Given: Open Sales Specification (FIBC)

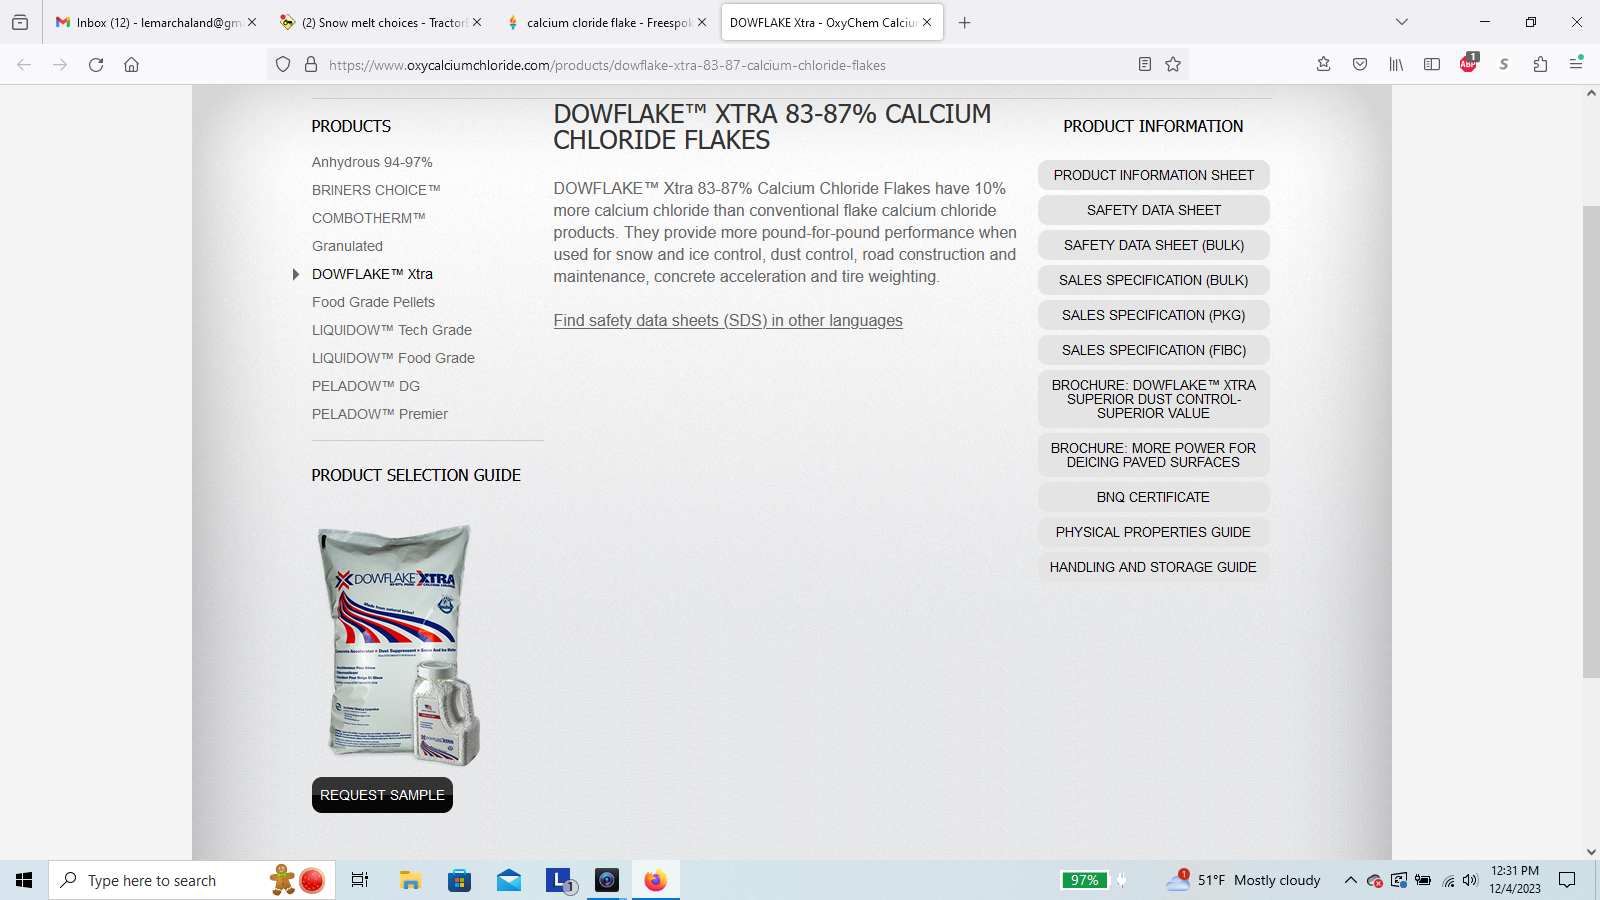Looking at the screenshot, I should coord(1154,350).
